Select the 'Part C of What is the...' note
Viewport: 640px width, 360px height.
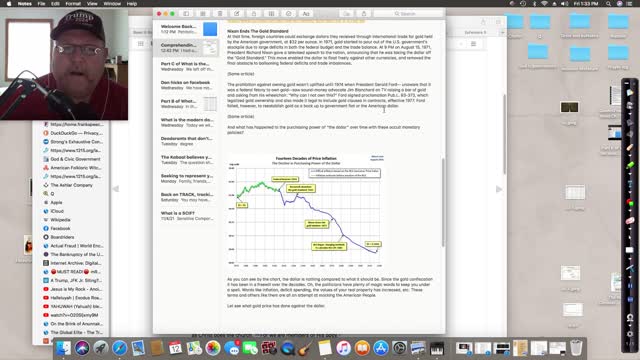[x=188, y=67]
